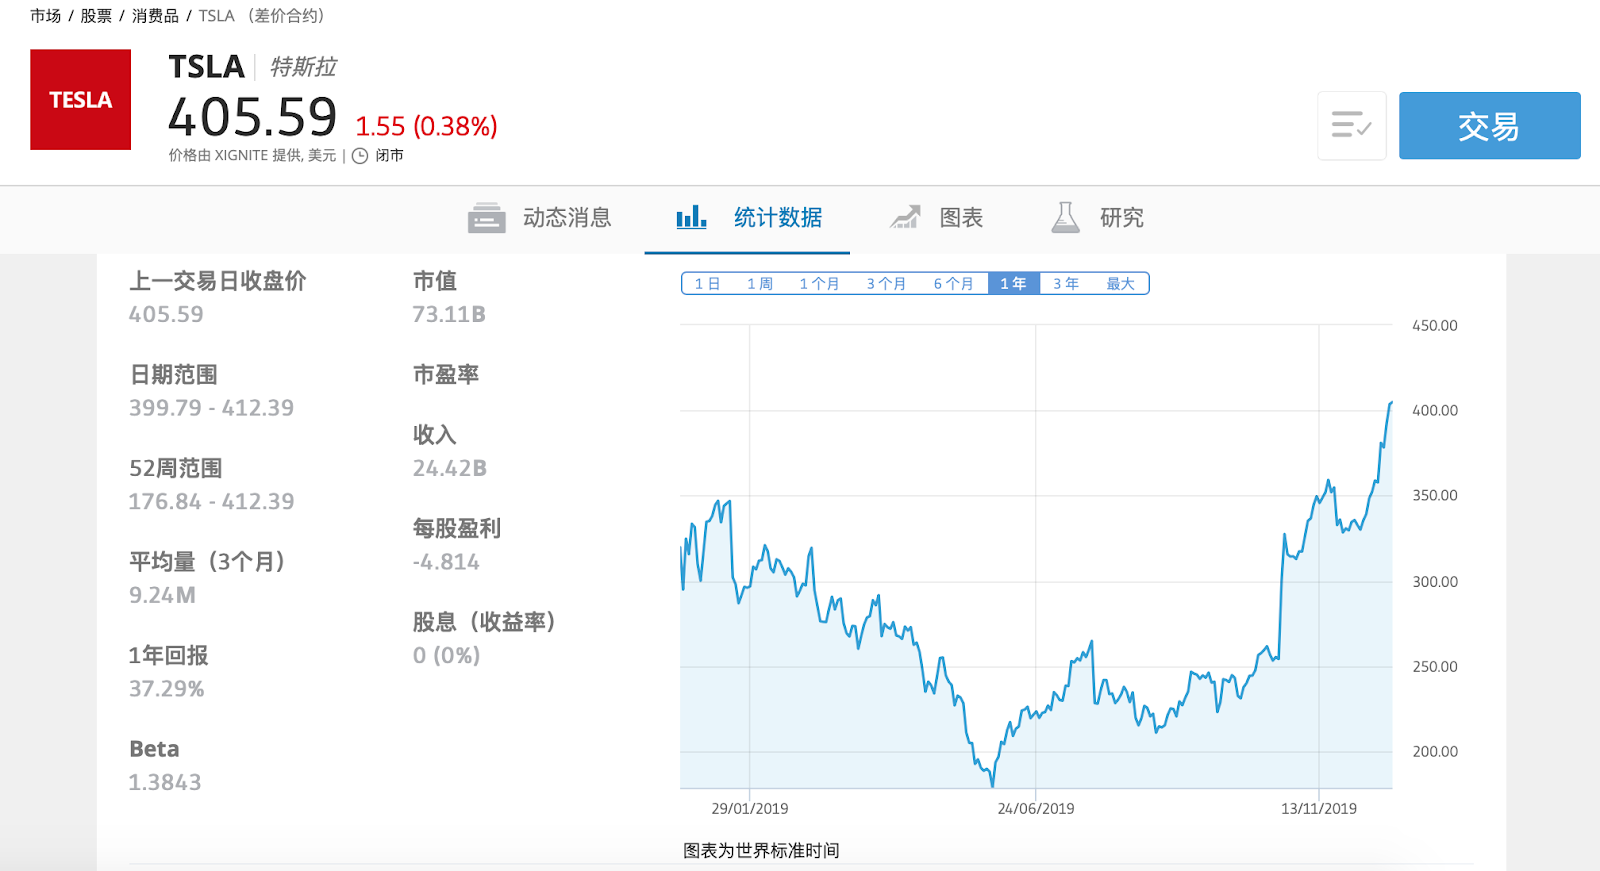Click the TSLA ticker heading
This screenshot has width=1600, height=871.
point(206,67)
